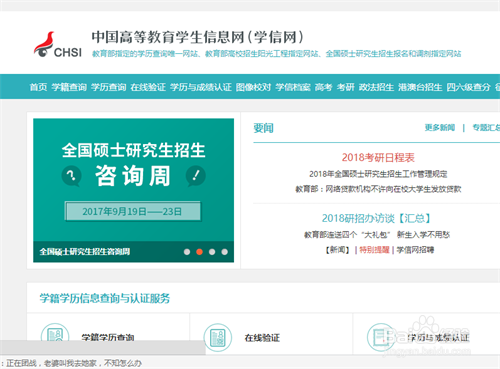500x369 pixels.
Task: Open 学籍查询 navigation item
Action: click(x=69, y=87)
